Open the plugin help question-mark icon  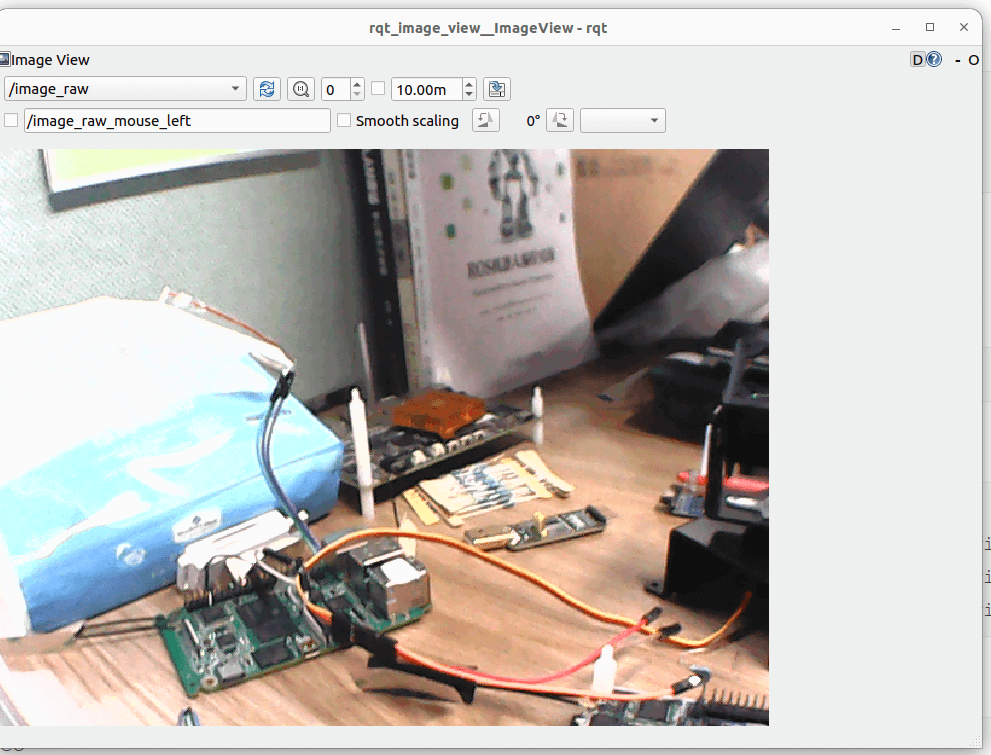[x=934, y=60]
